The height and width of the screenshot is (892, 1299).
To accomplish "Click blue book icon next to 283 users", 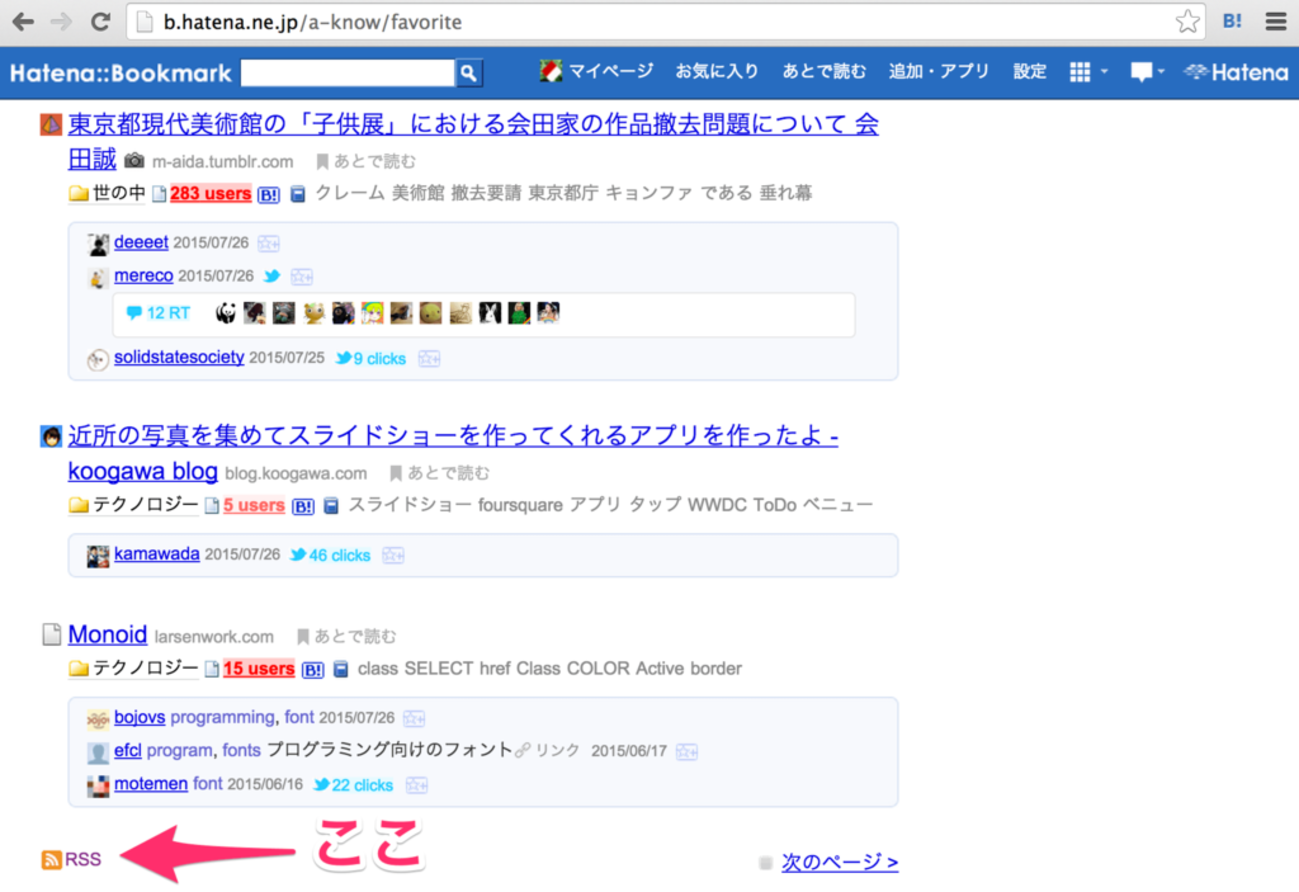I will [x=297, y=195].
